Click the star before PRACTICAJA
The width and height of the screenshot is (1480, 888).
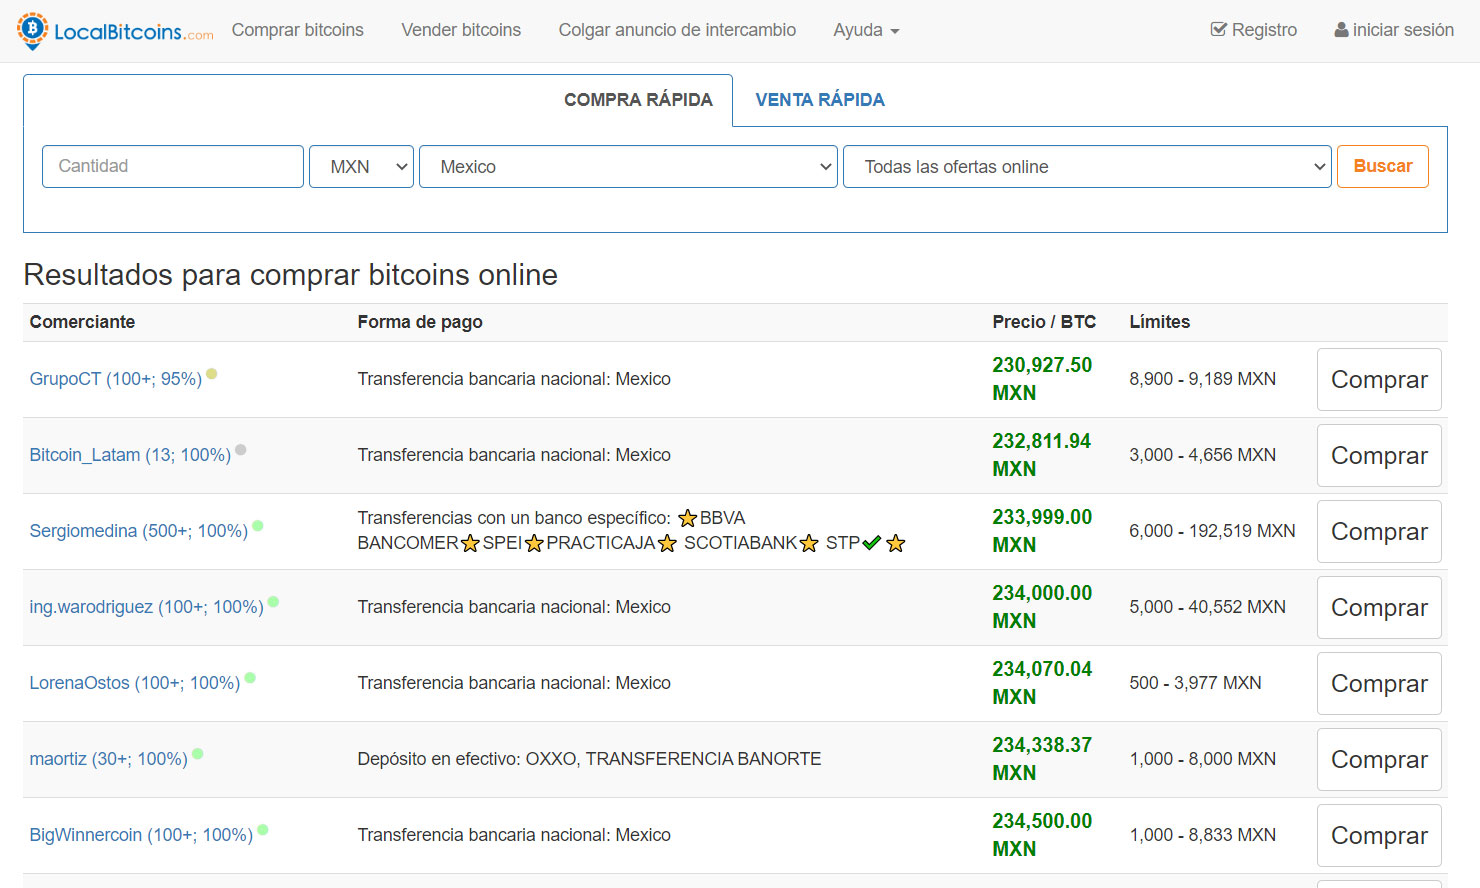(x=534, y=543)
